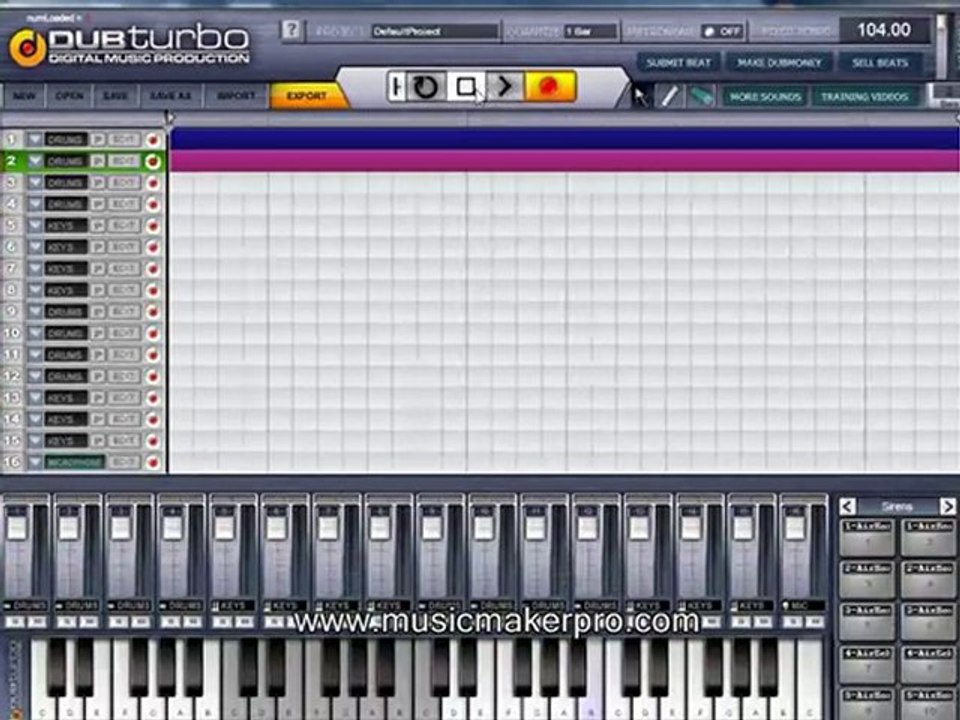This screenshot has width=960, height=720.
Task: Open the quantize 1 Bar dropdown
Action: [x=591, y=31]
